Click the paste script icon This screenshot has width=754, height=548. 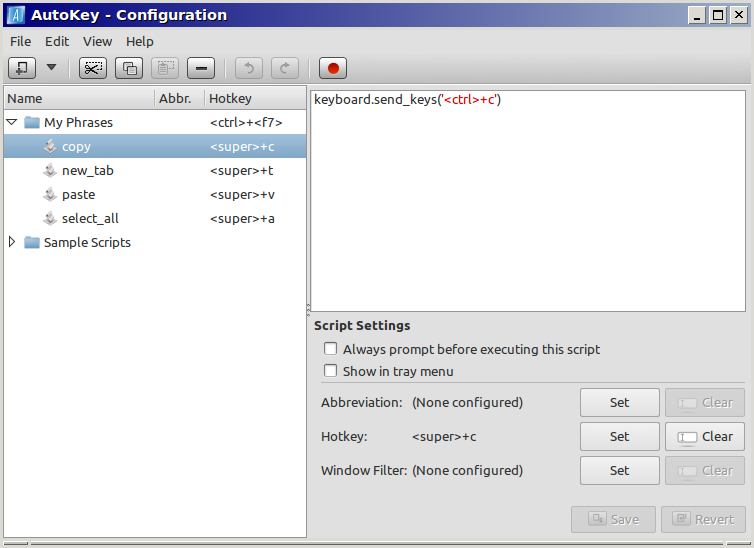pos(50,194)
